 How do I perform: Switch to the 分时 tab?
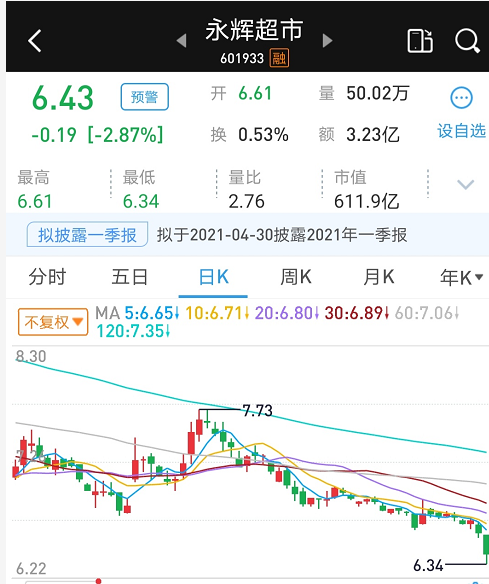pyautogui.click(x=48, y=277)
